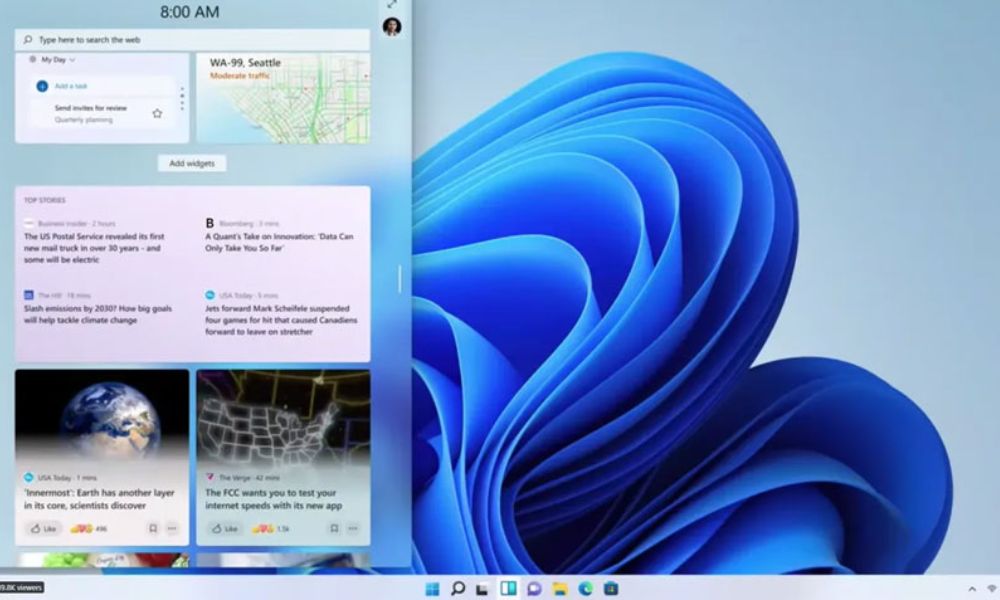Open Search from the taskbar
Viewport: 1000px width, 600px height.
click(458, 589)
